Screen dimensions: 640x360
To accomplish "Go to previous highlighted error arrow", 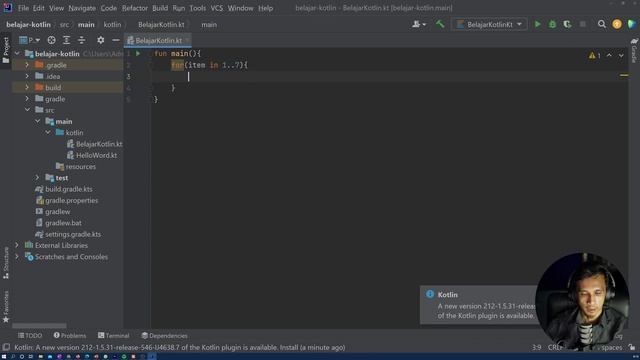I will [609, 56].
